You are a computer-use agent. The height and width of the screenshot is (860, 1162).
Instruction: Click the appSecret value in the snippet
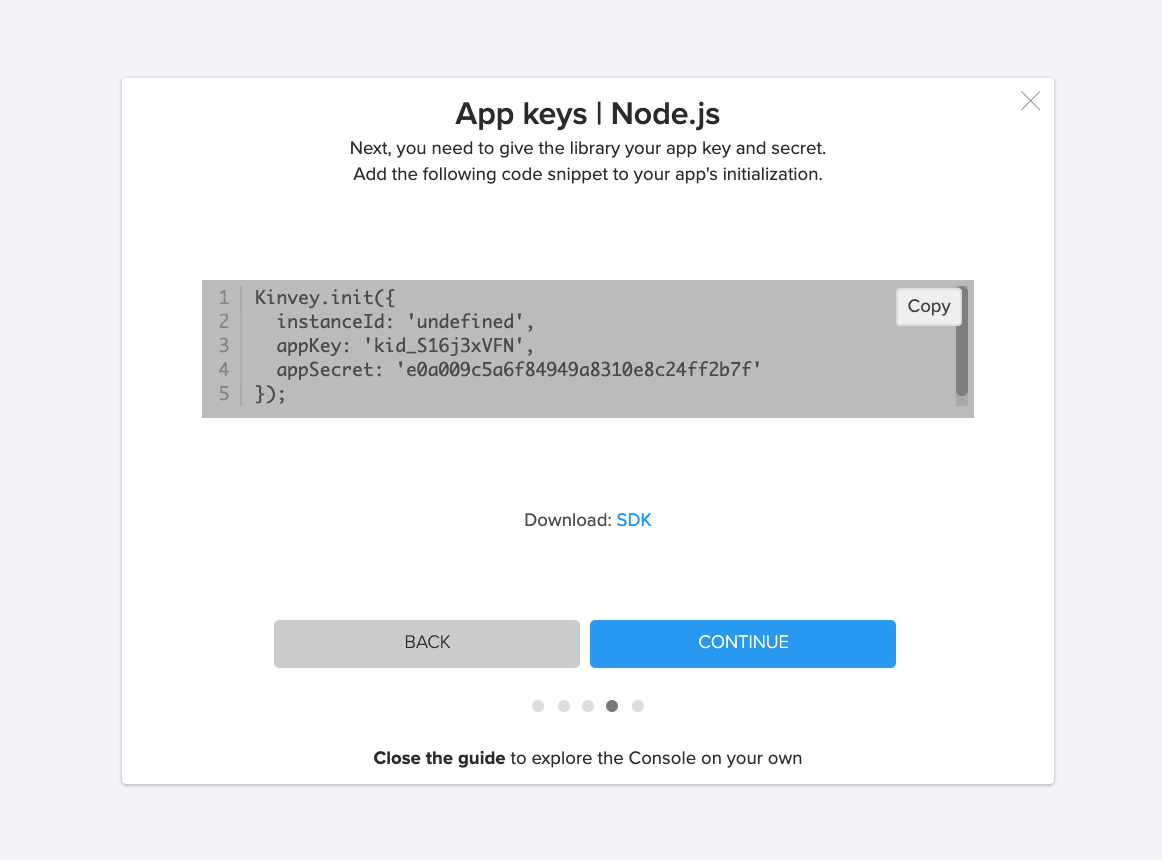click(x=580, y=370)
